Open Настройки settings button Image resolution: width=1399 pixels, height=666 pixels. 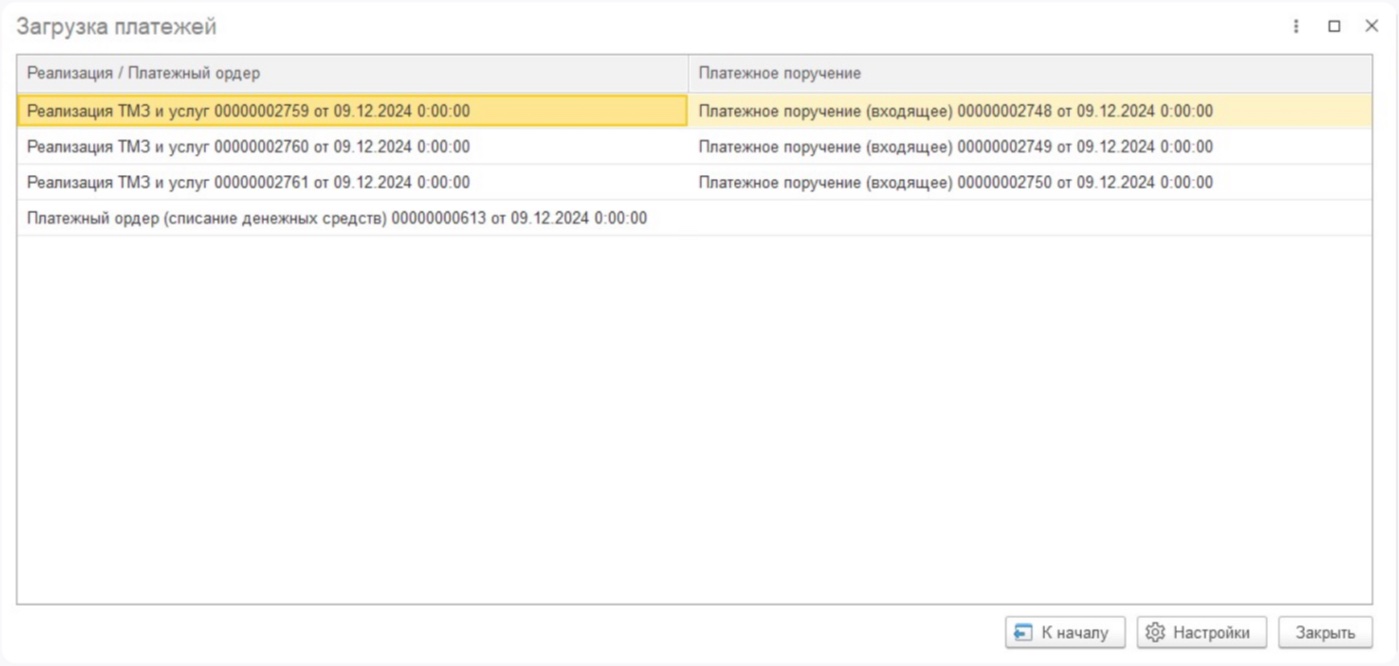click(1202, 632)
